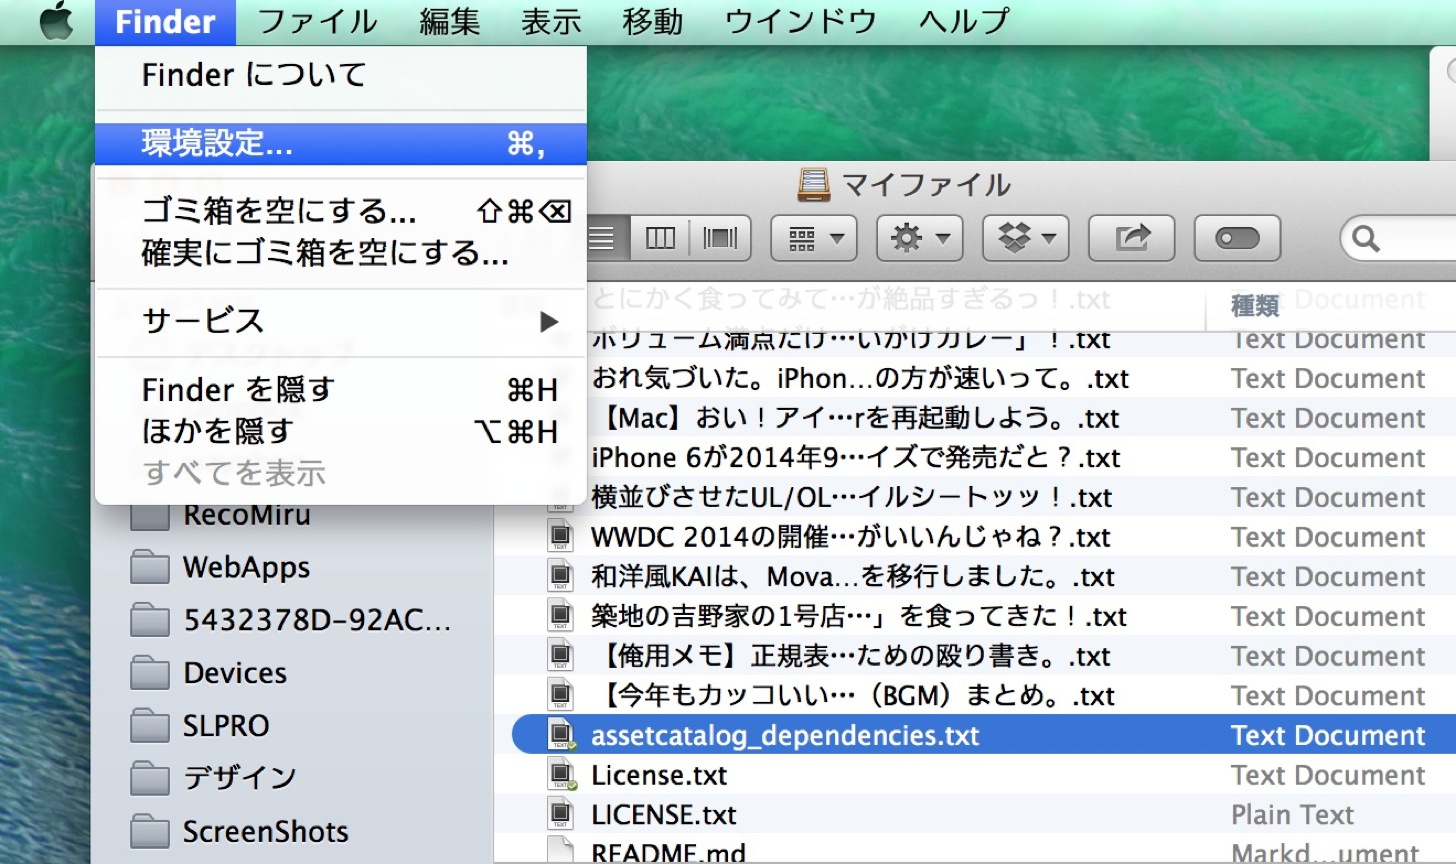Image resolution: width=1456 pixels, height=864 pixels.
Task: Click the ScreenShots folder icon
Action: 150,831
